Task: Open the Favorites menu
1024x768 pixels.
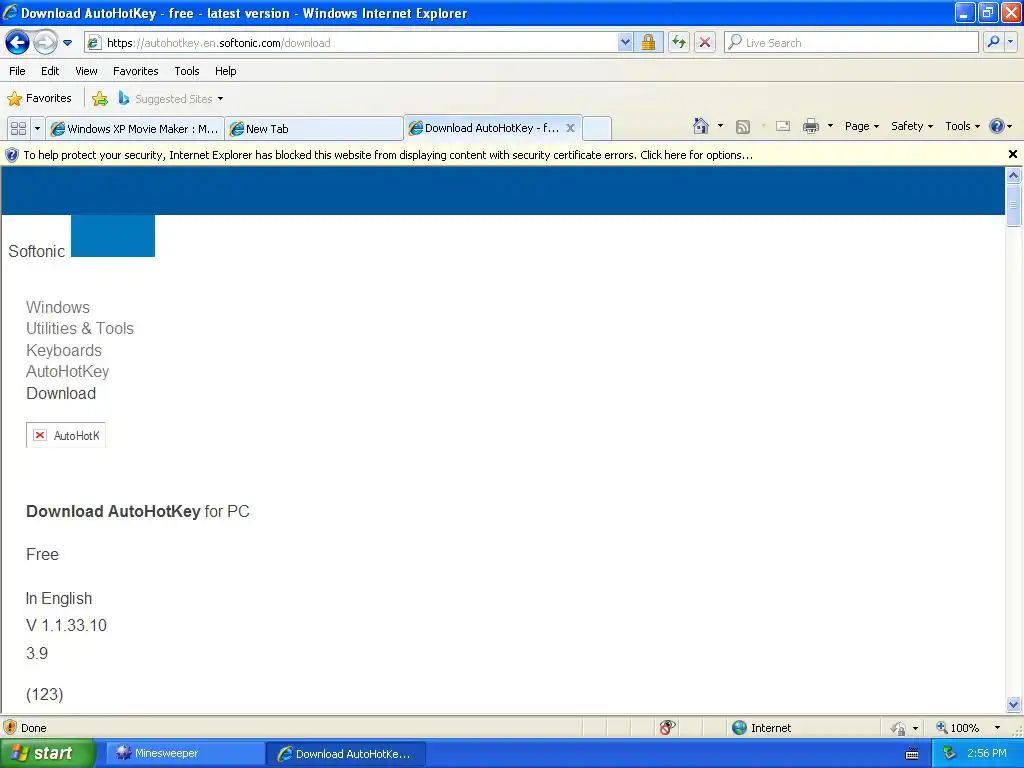Action: (x=135, y=71)
